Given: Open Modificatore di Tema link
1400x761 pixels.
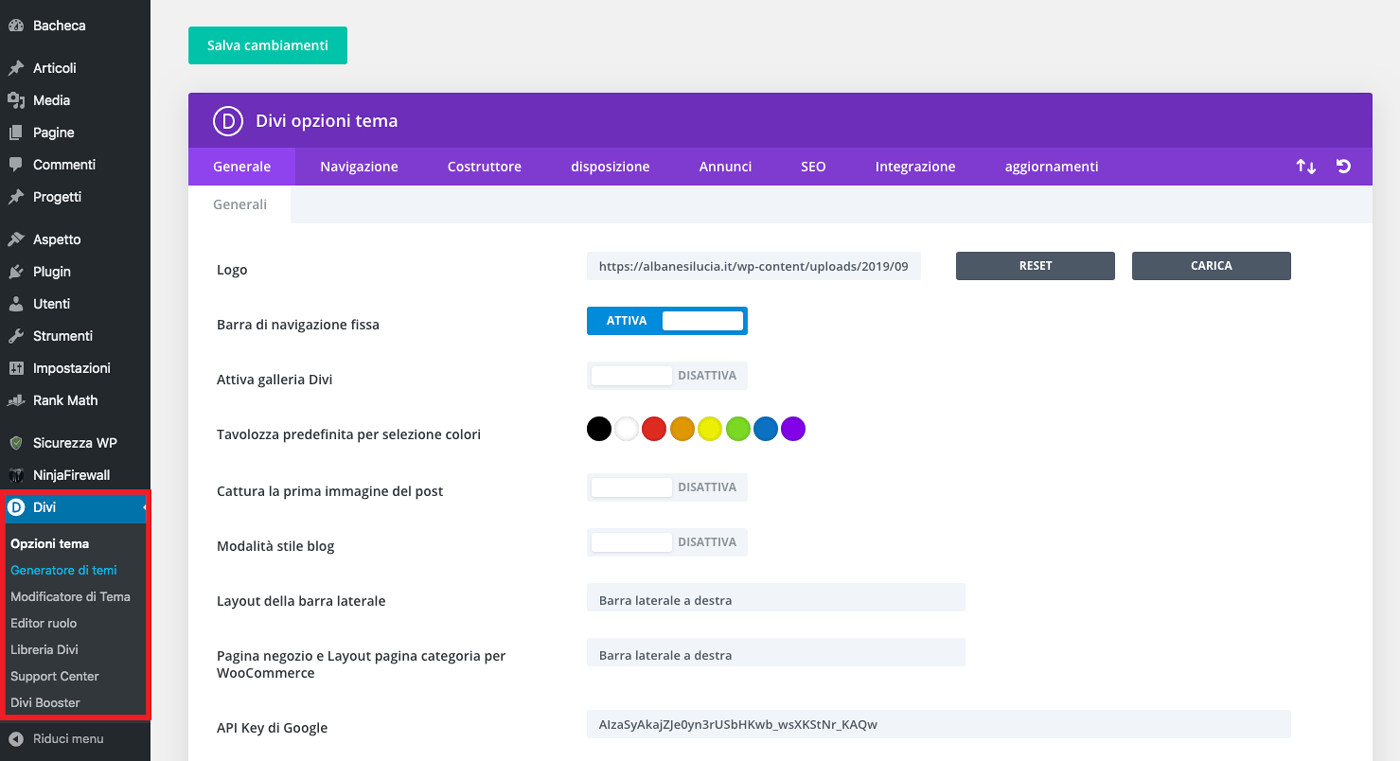Looking at the screenshot, I should [x=71, y=597].
